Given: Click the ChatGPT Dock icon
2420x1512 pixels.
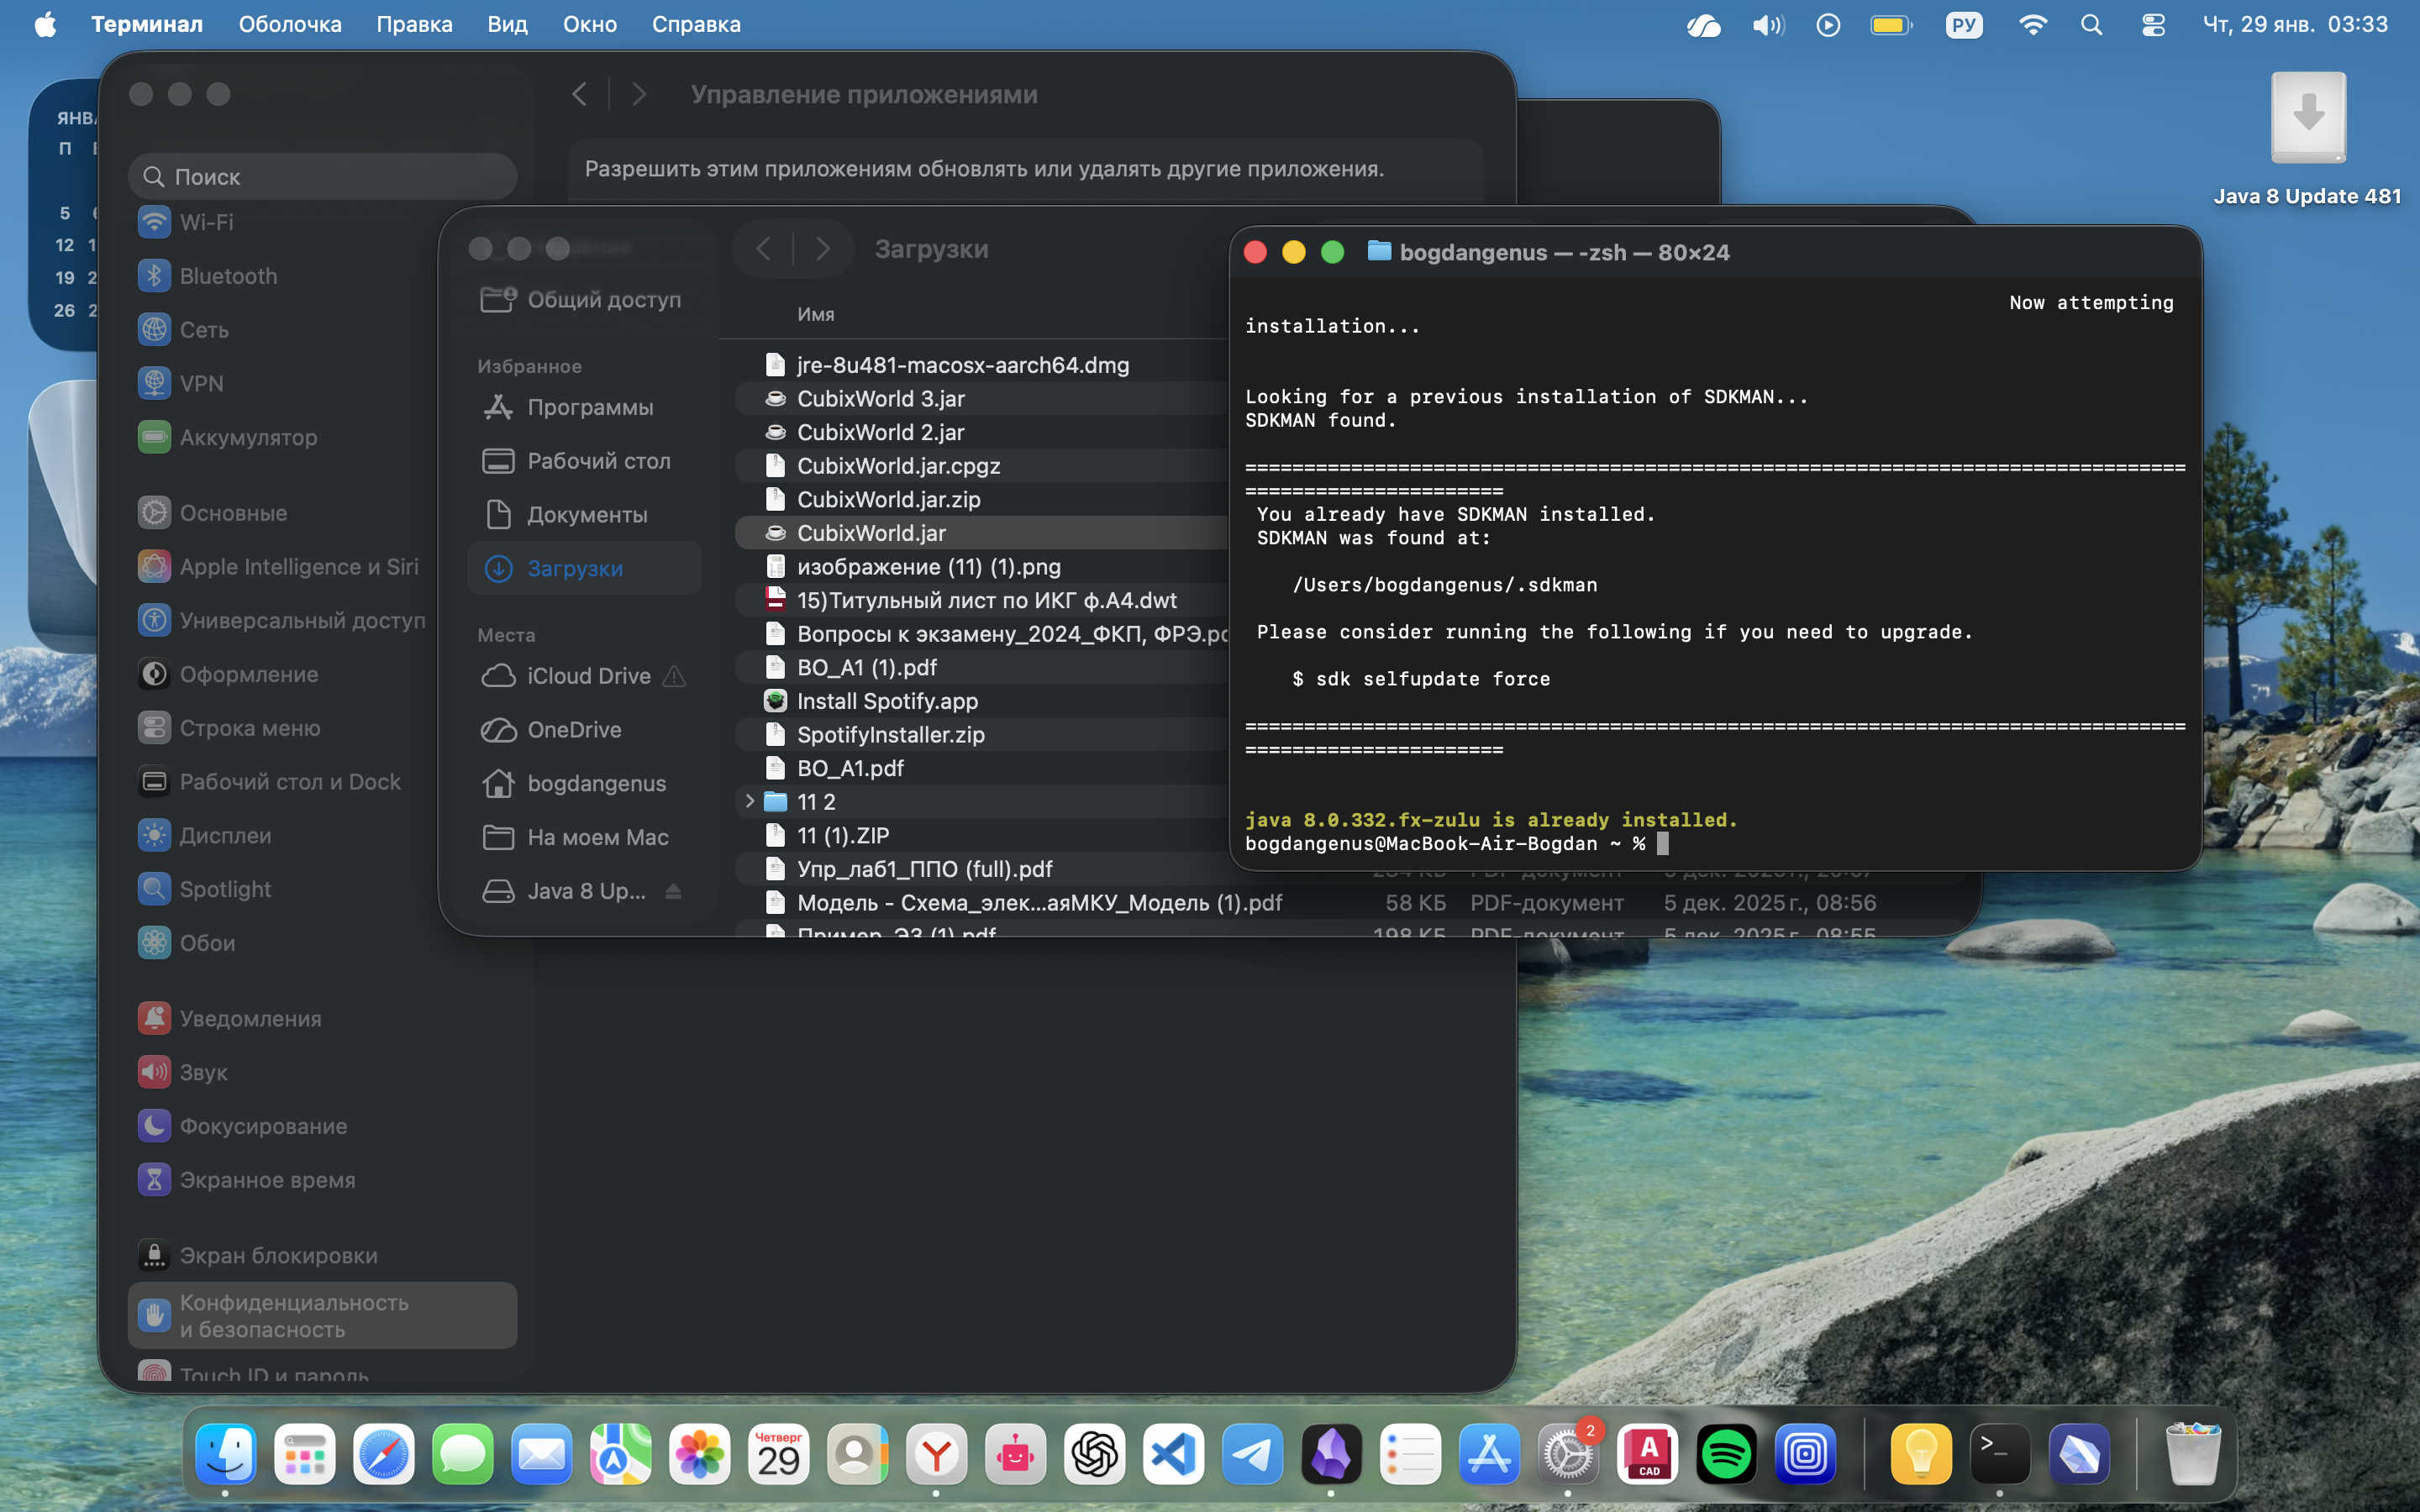Looking at the screenshot, I should point(1094,1453).
